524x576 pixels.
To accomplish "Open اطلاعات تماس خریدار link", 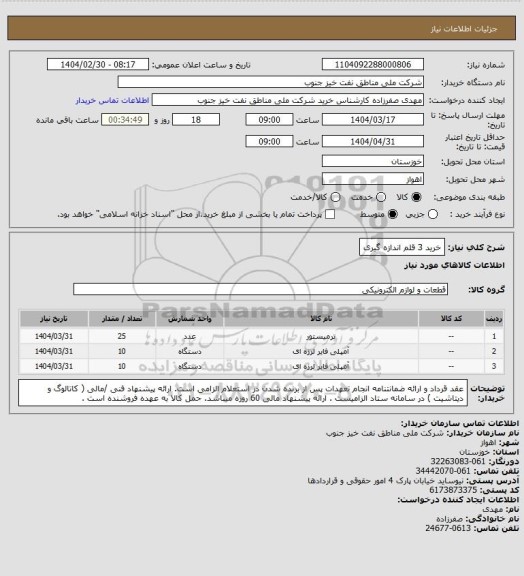I will point(112,100).
